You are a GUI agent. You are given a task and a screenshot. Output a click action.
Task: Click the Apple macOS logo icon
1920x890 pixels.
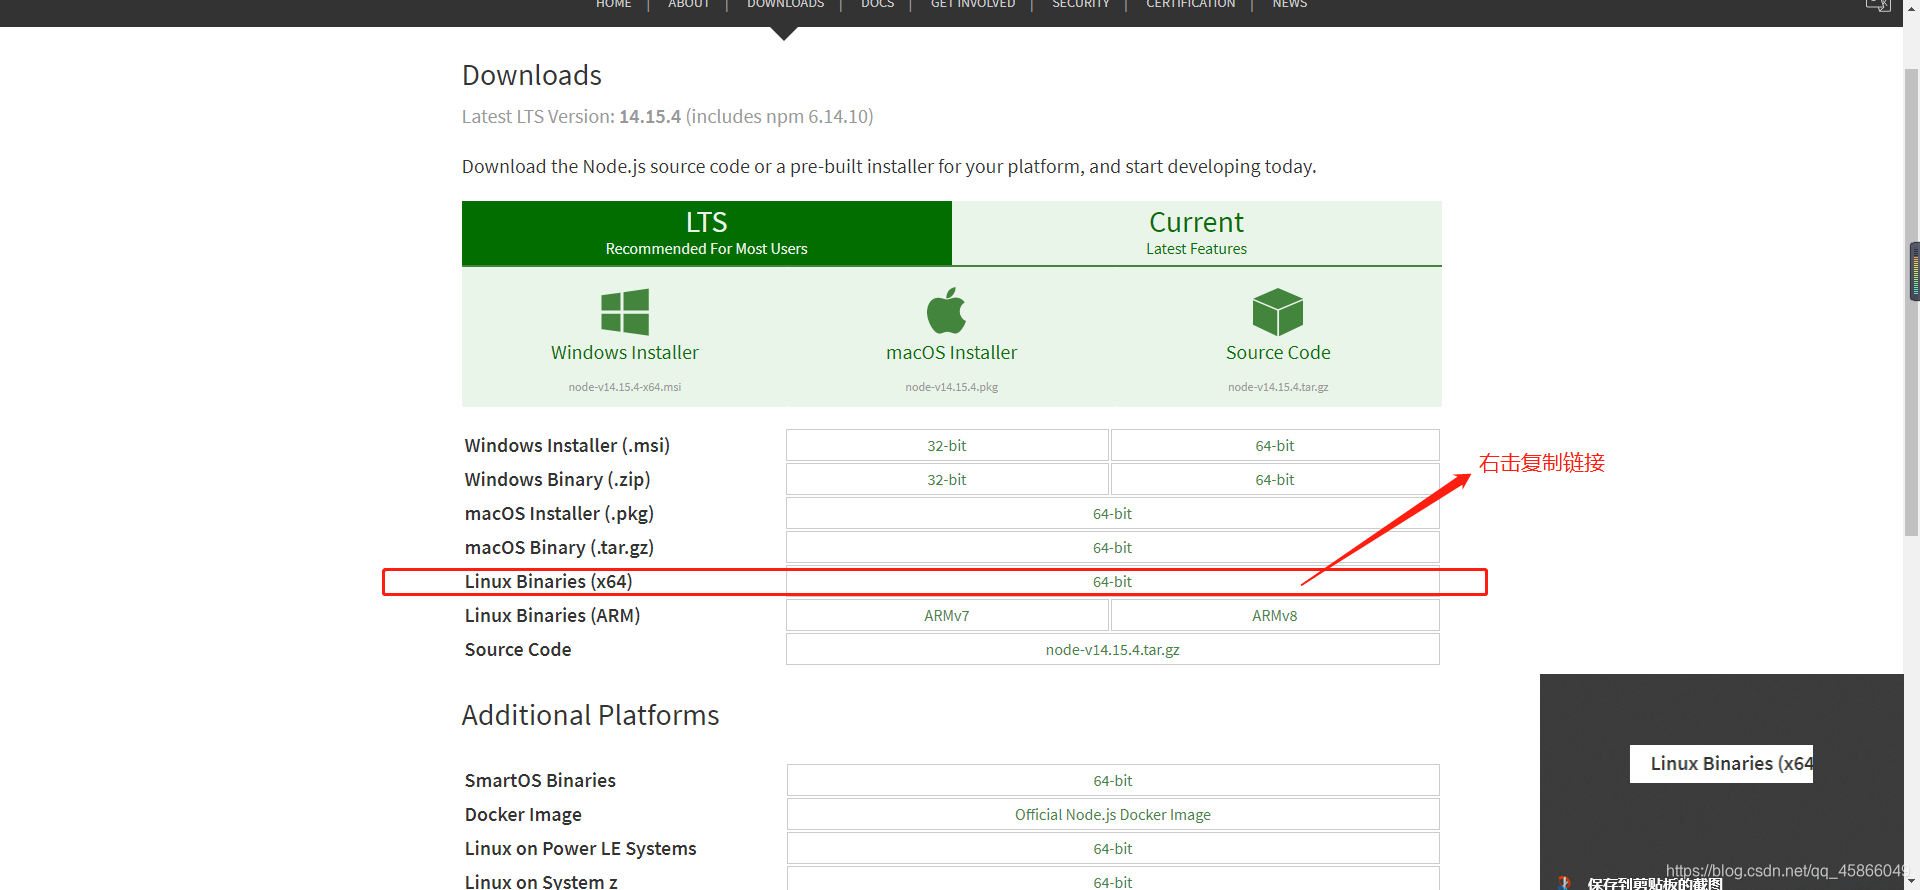[x=947, y=311]
